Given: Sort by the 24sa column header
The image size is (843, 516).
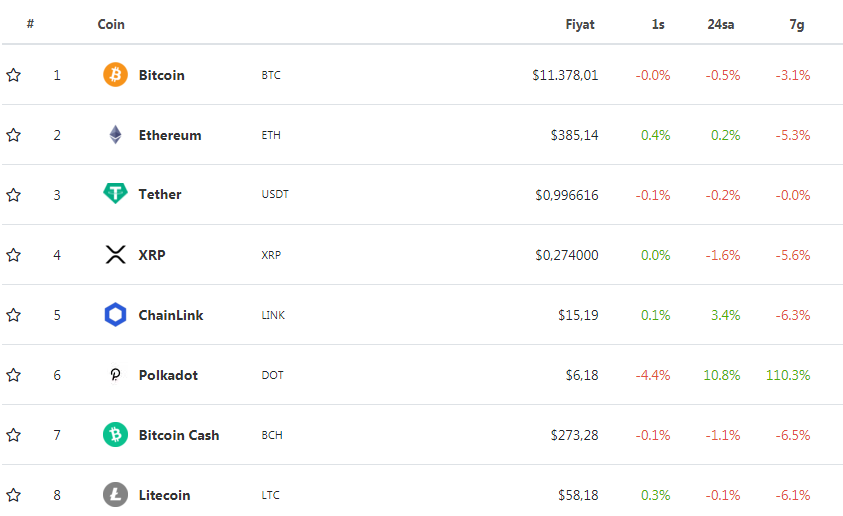Looking at the screenshot, I should (x=720, y=25).
